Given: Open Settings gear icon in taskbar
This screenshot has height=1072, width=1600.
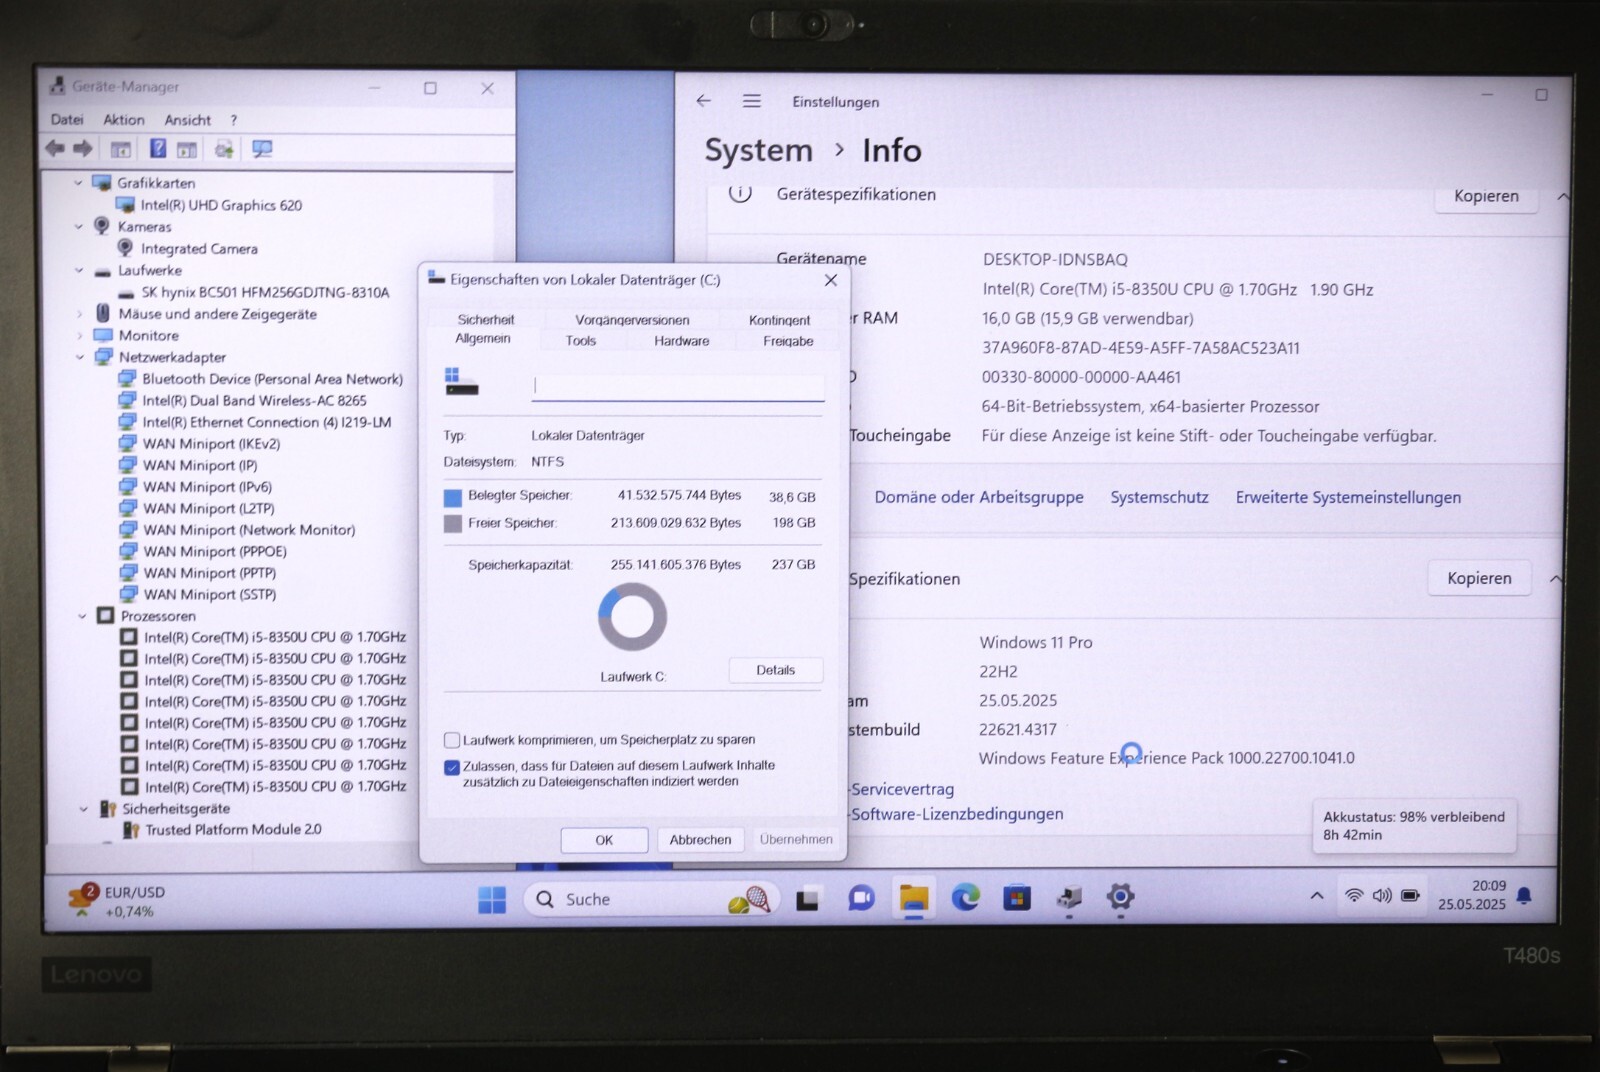Looking at the screenshot, I should pyautogui.click(x=1120, y=897).
